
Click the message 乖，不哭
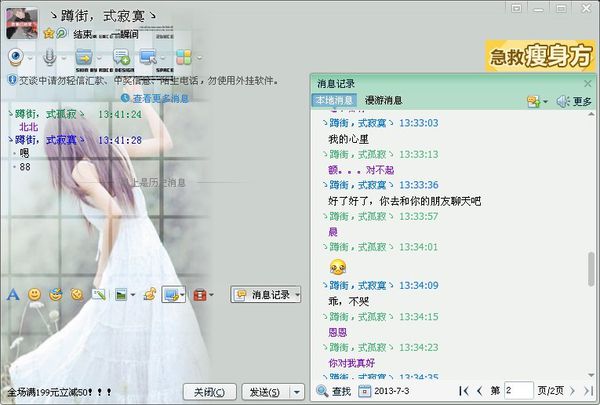[x=349, y=301]
